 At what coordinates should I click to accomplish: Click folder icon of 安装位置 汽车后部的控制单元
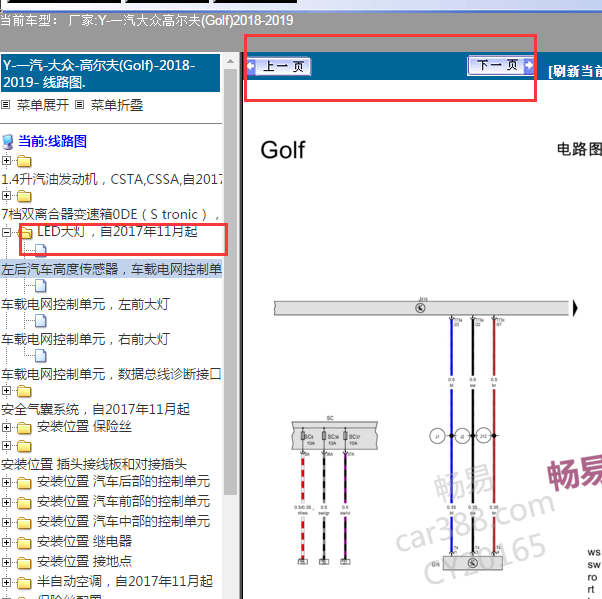tap(24, 483)
